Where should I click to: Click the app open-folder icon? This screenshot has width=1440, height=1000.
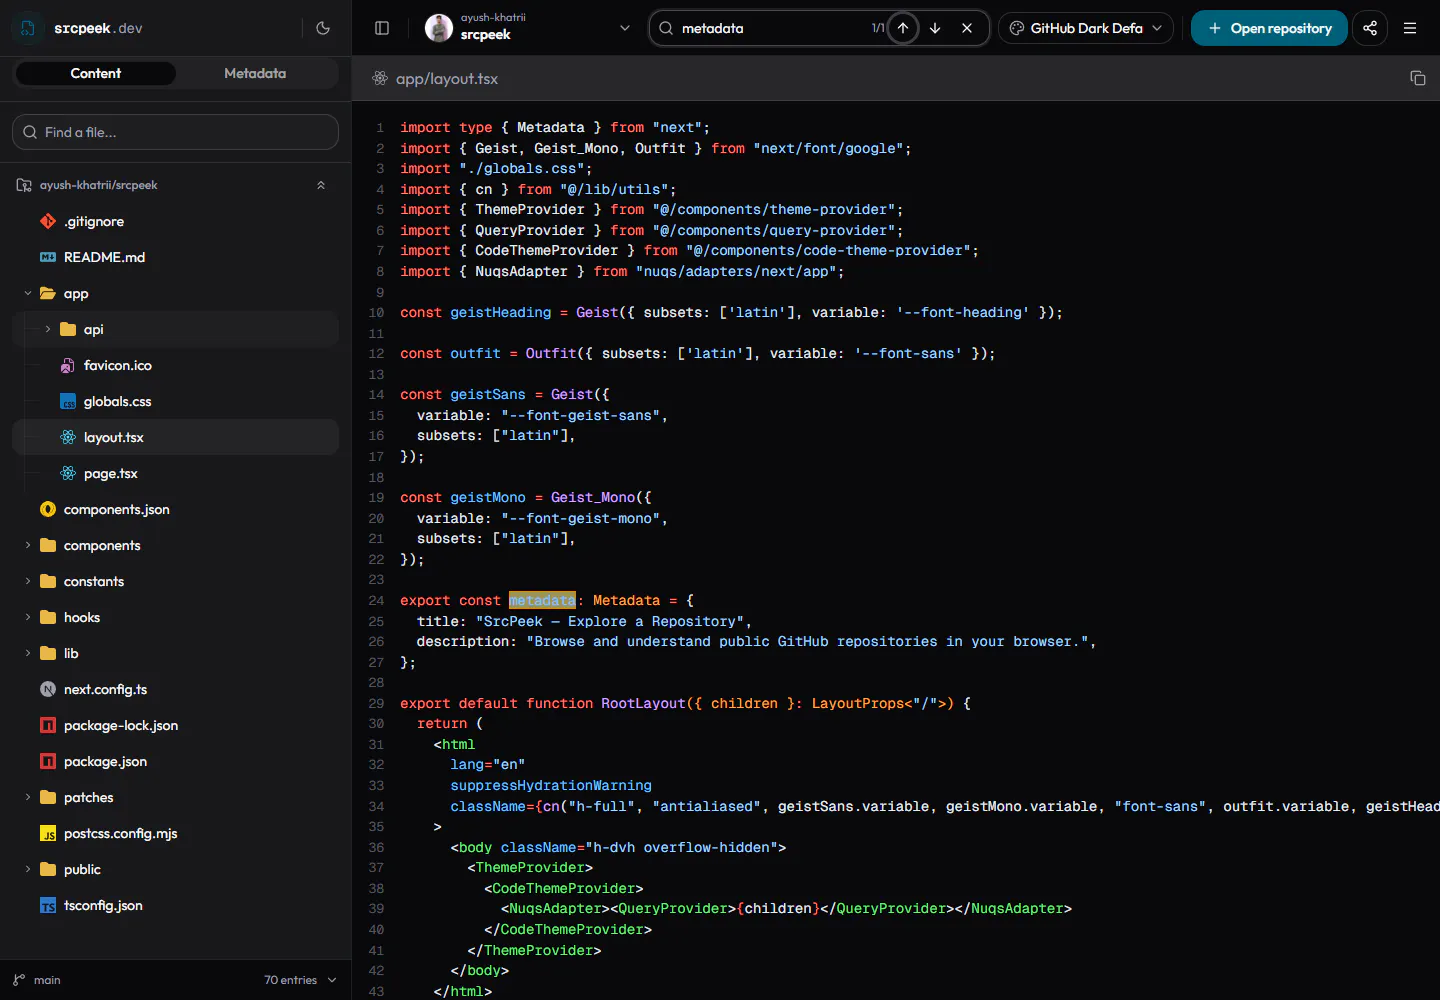pyautogui.click(x=48, y=293)
